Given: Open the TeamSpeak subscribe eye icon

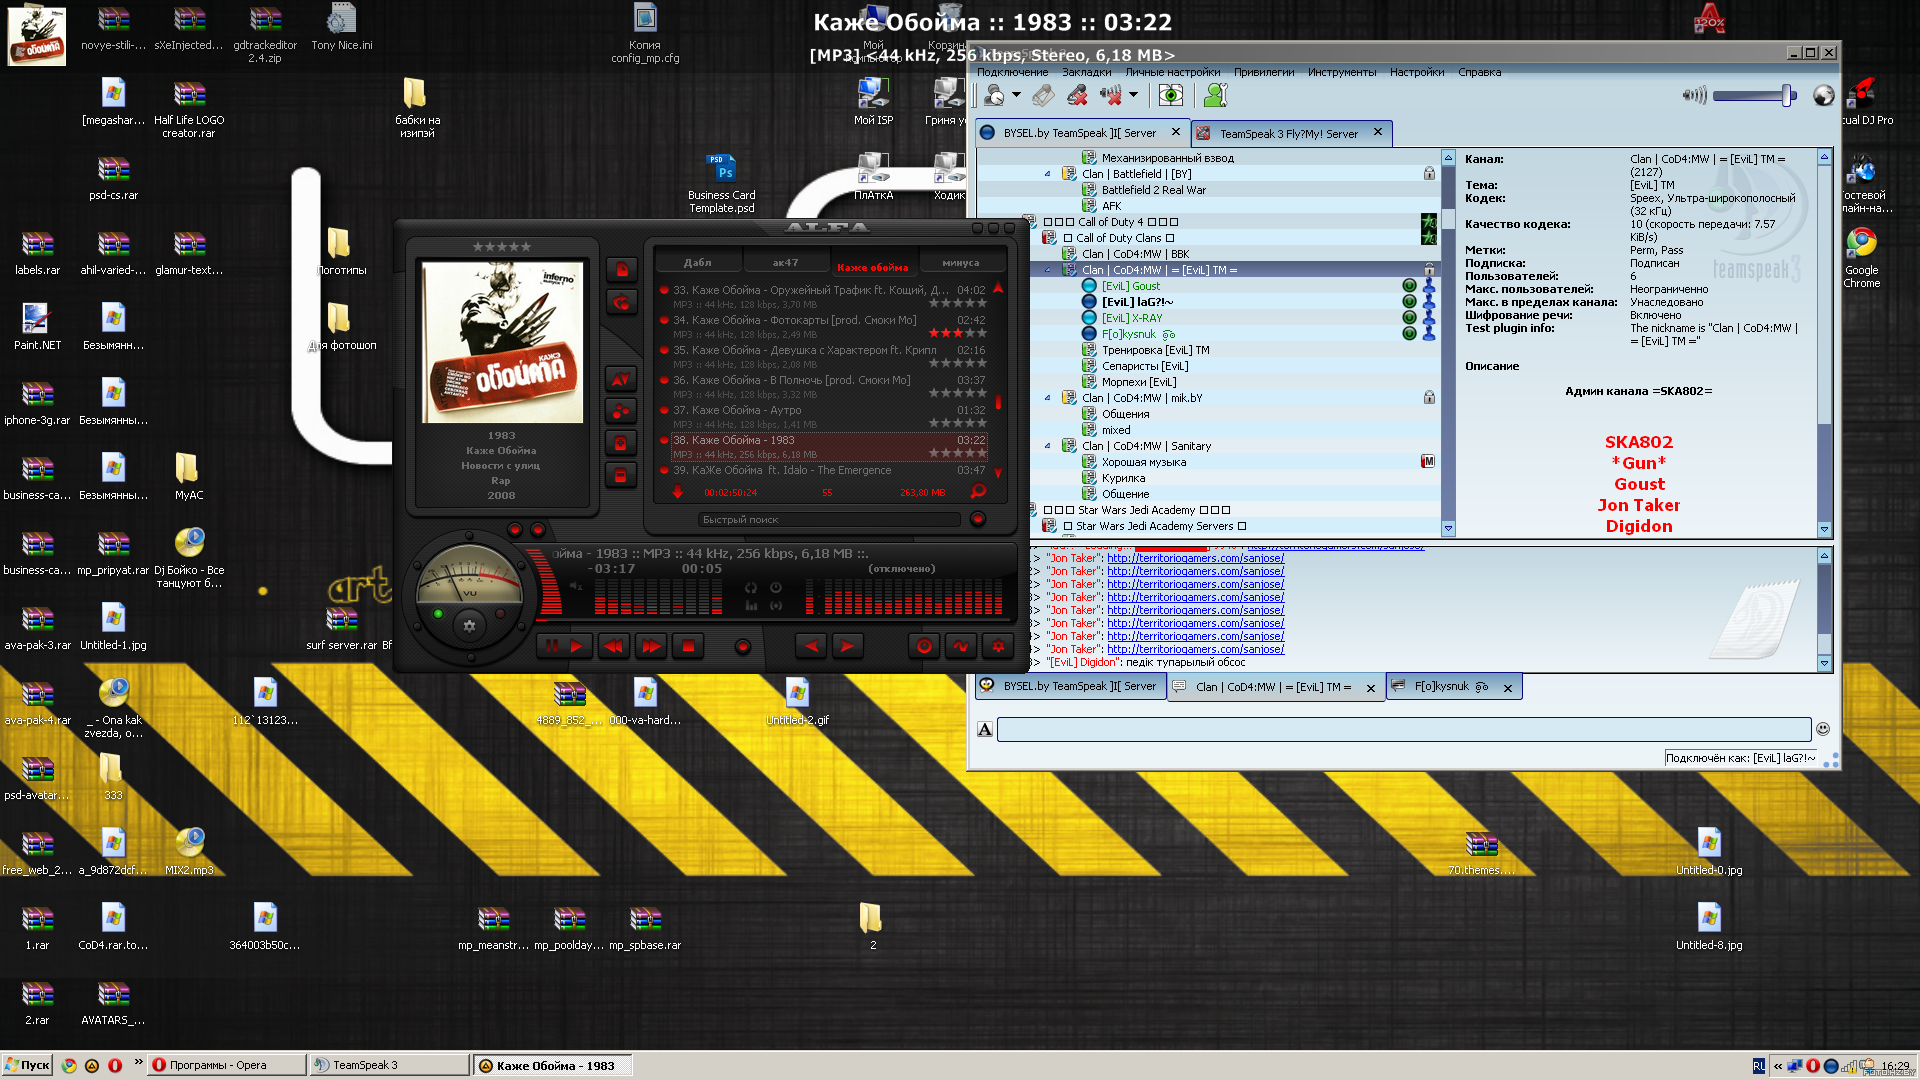Looking at the screenshot, I should [1170, 95].
